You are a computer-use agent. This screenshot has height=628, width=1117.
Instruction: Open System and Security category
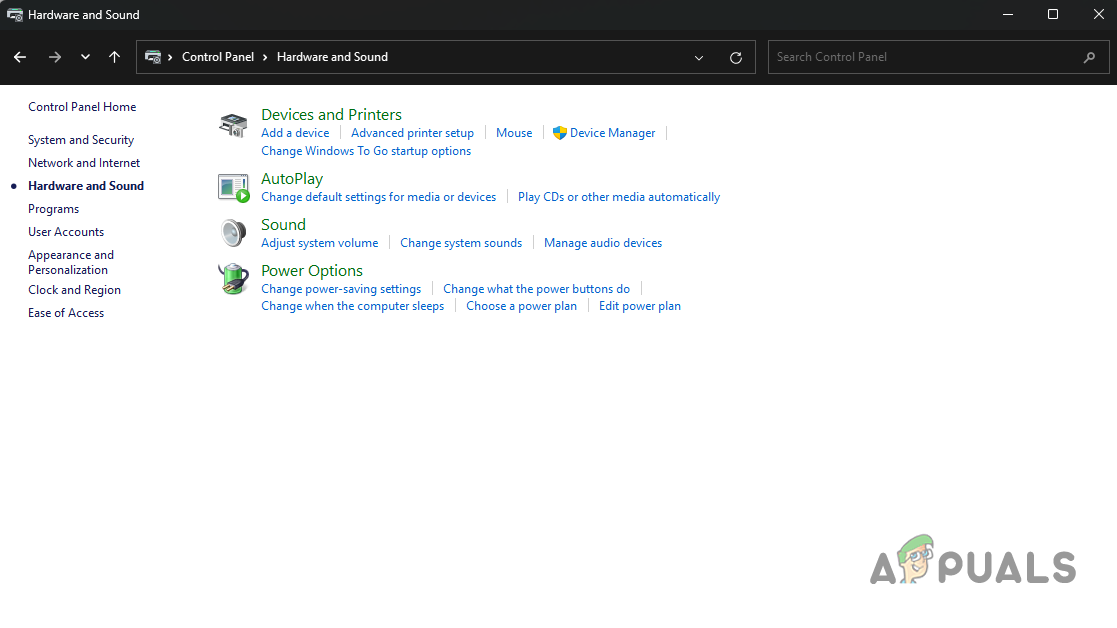click(81, 140)
